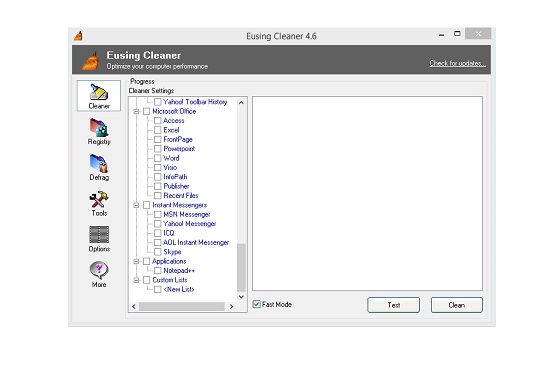550x369 pixels.
Task: Click the tree scroll right arrow
Action: pos(231,307)
